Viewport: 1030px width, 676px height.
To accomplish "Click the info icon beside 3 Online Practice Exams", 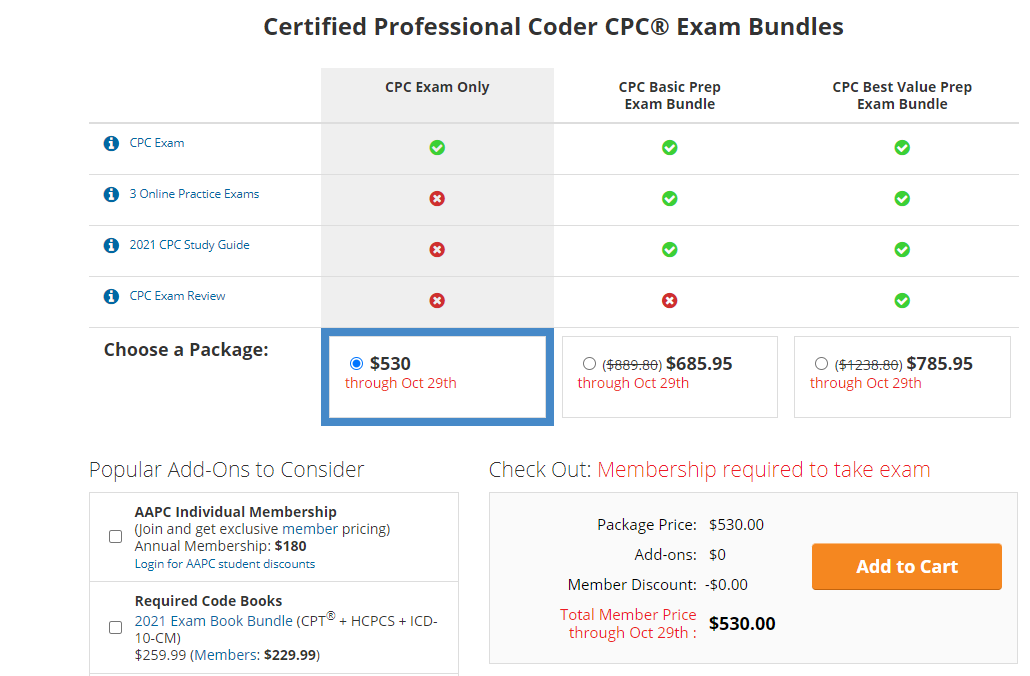I will pyautogui.click(x=110, y=194).
